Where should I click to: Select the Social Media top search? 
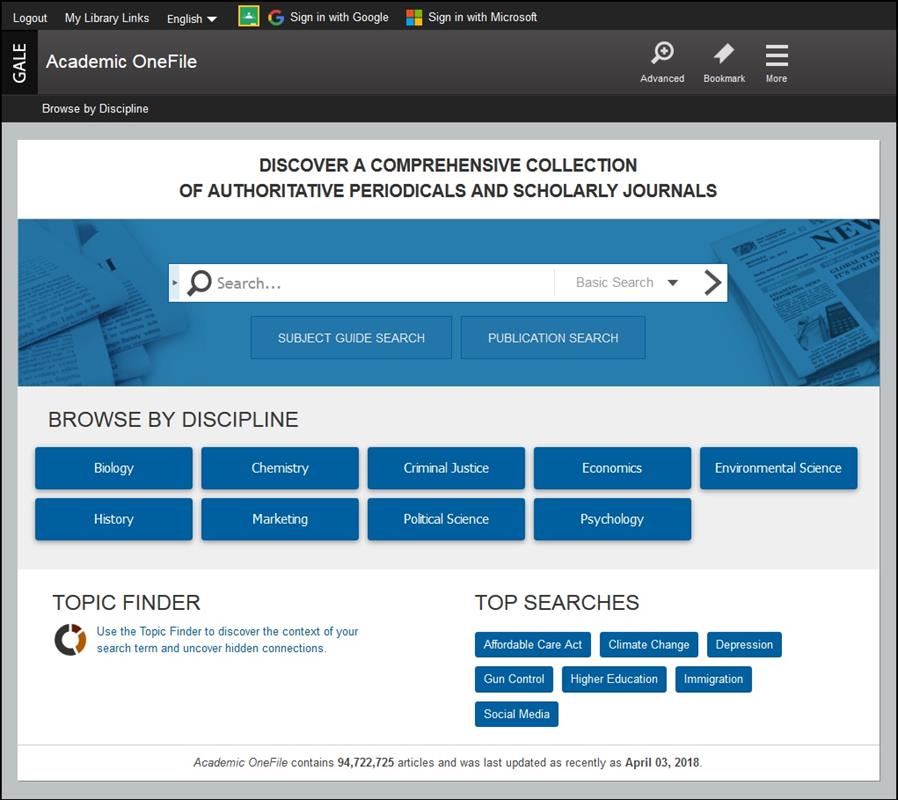point(517,714)
